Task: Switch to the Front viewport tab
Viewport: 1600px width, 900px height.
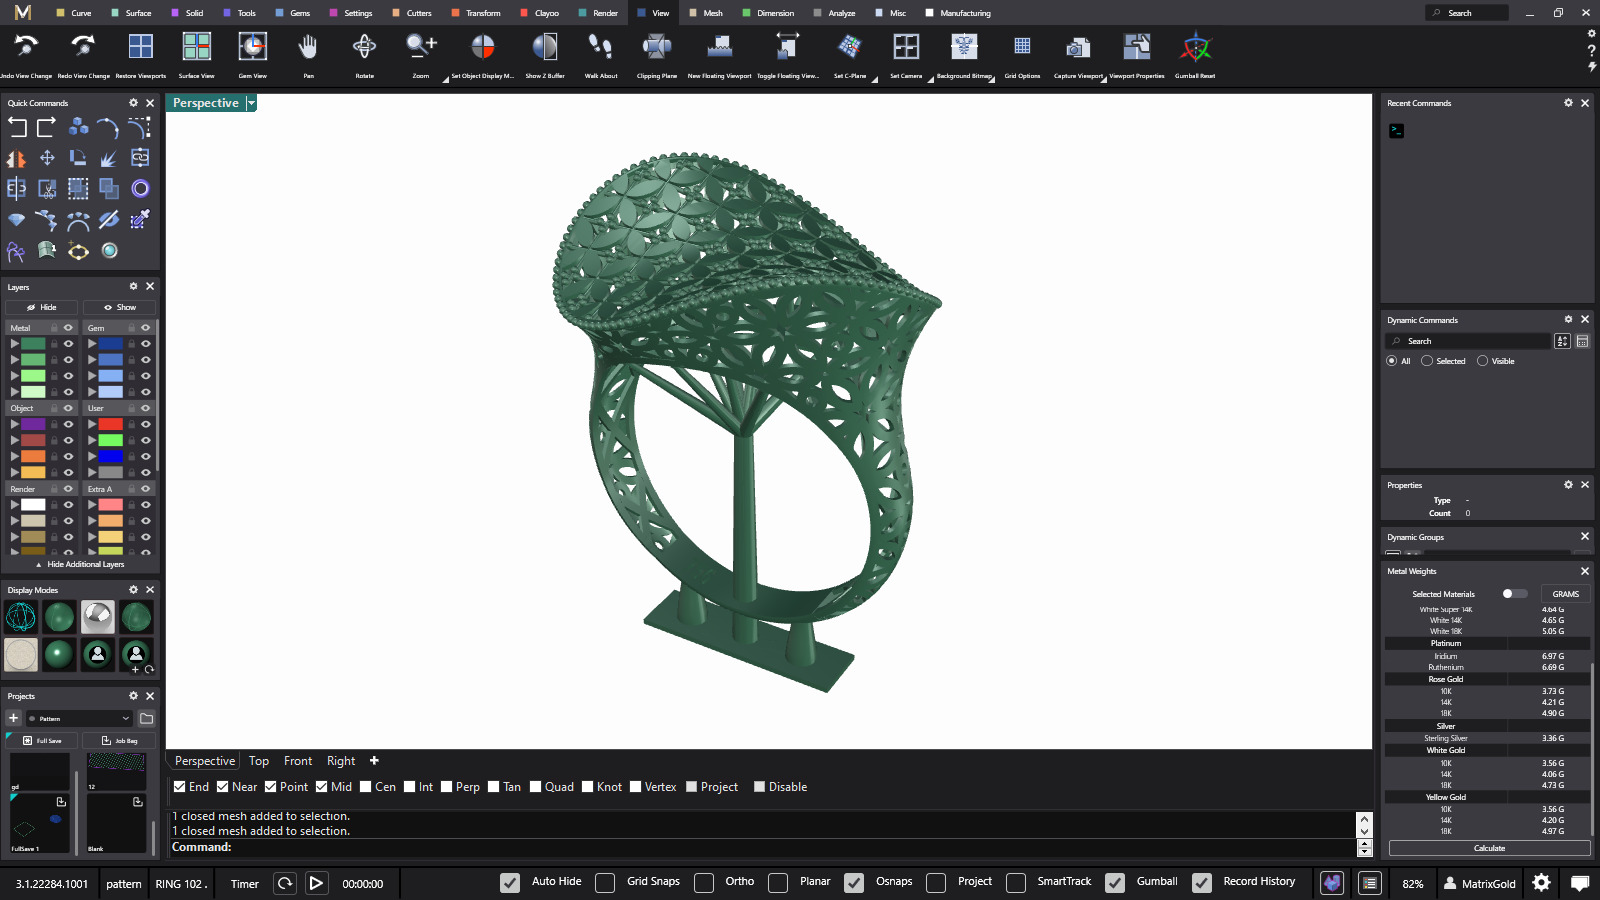Action: [298, 761]
